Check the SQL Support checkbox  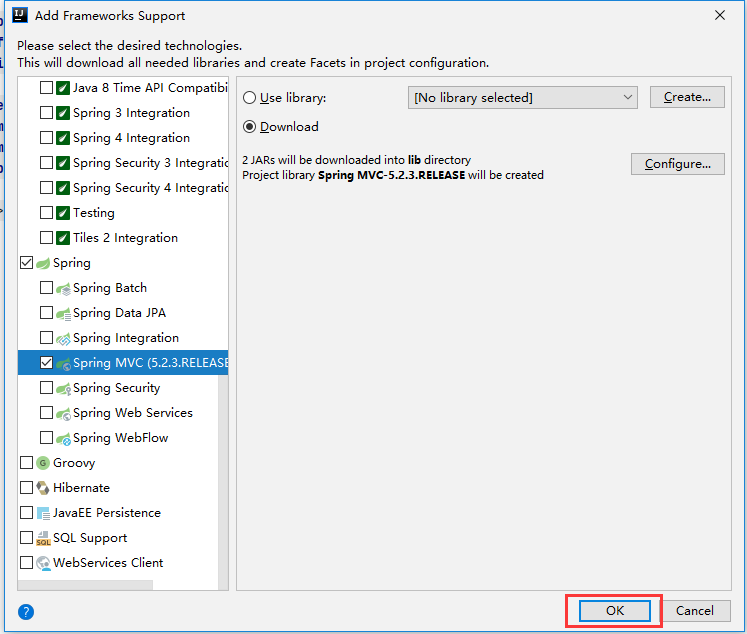tap(26, 537)
